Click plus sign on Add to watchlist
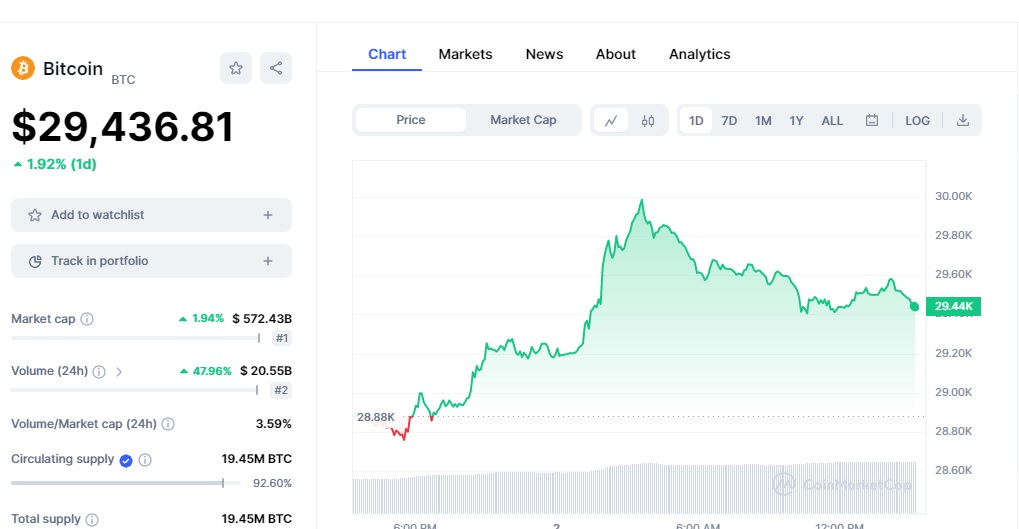This screenshot has height=529, width=1019. pyautogui.click(x=268, y=215)
